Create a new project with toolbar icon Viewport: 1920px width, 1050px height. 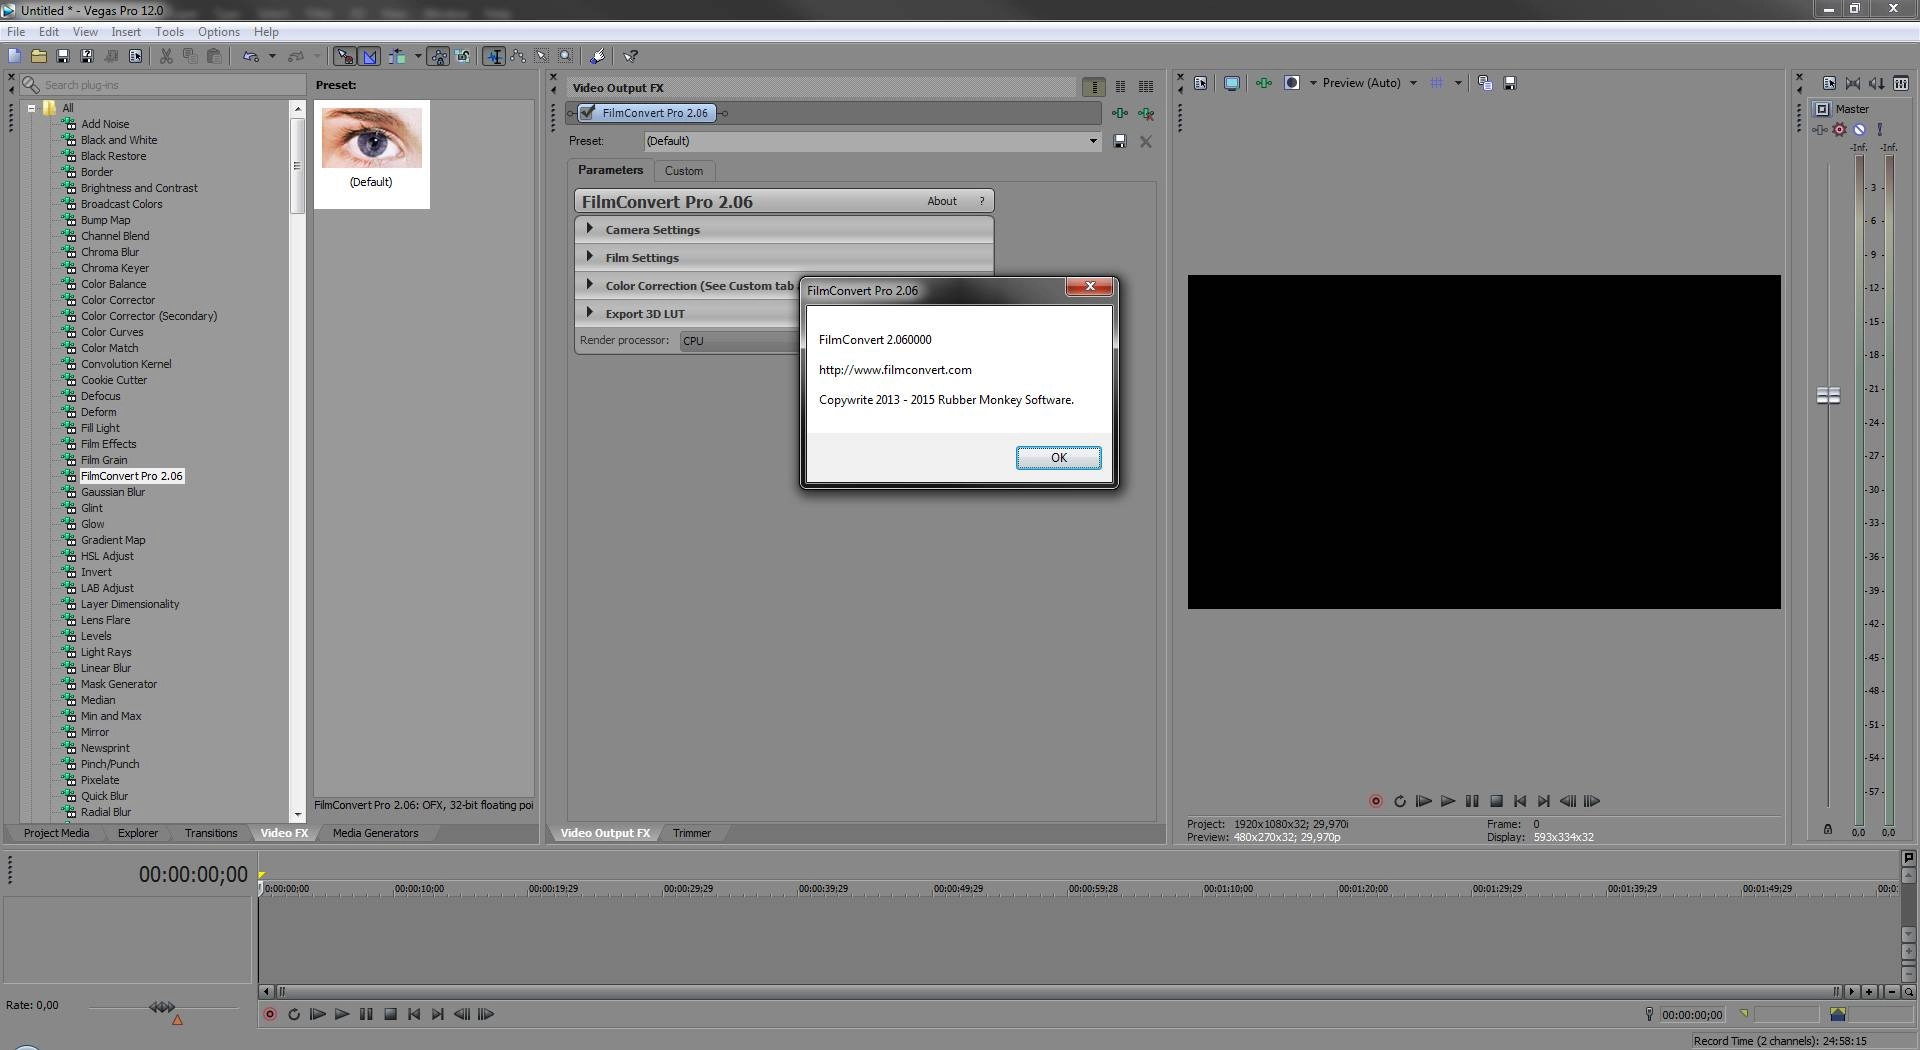(14, 57)
